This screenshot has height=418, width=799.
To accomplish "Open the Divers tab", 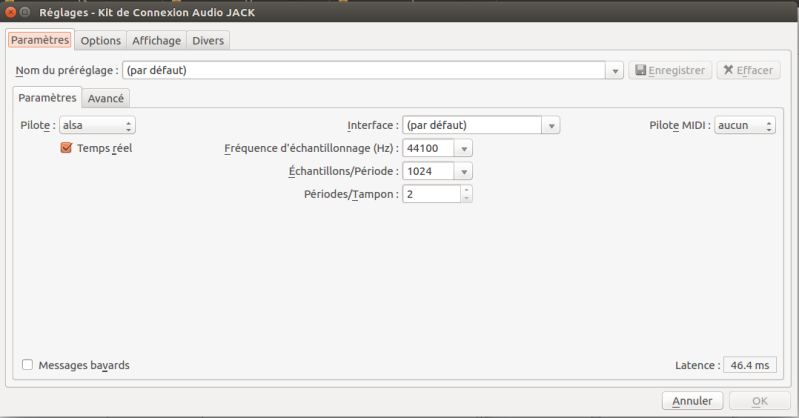I will [208, 41].
